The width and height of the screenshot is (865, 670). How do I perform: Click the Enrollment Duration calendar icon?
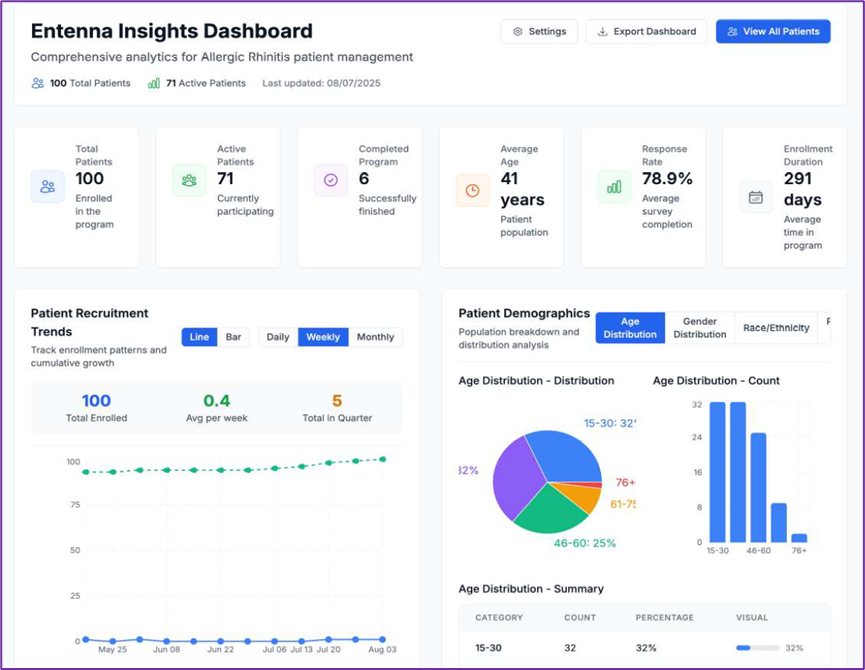click(x=756, y=197)
